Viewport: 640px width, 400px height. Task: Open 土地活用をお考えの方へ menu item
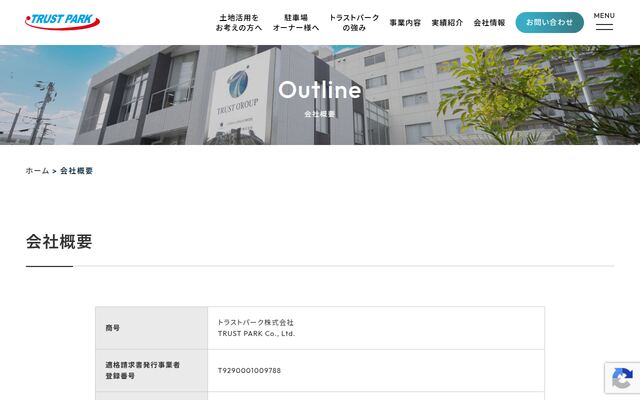point(239,22)
